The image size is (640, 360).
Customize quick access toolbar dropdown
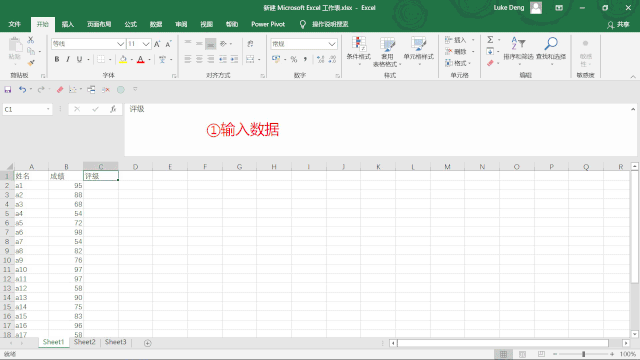coord(135,89)
